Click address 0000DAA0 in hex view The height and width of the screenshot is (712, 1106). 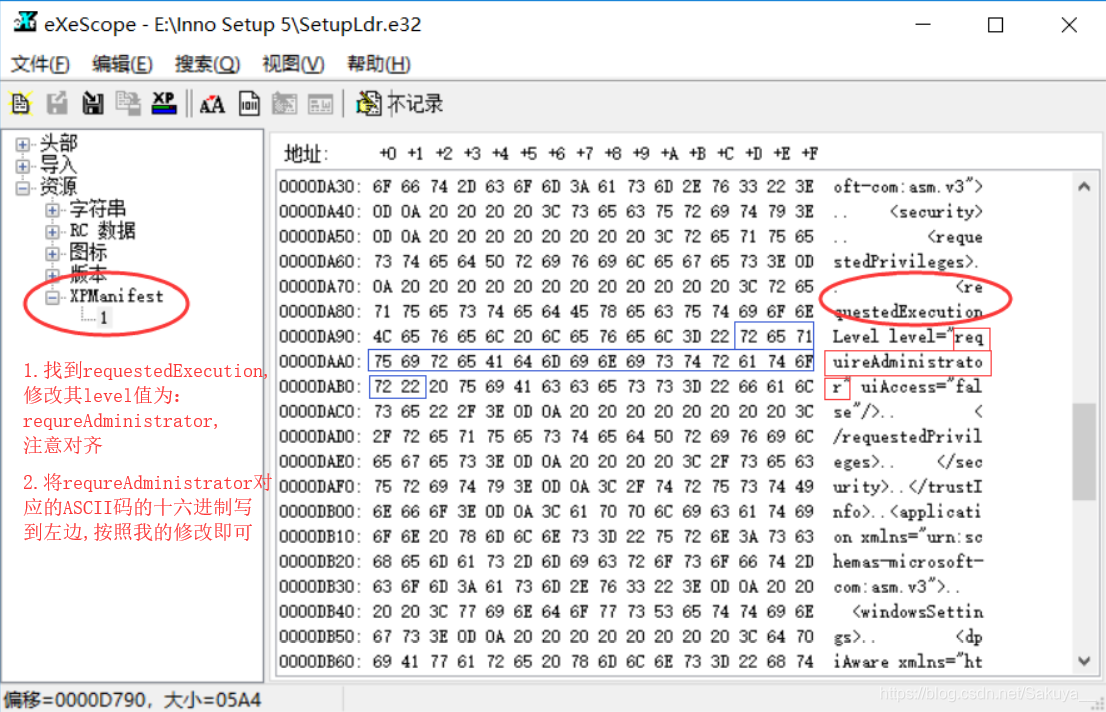click(x=320, y=362)
